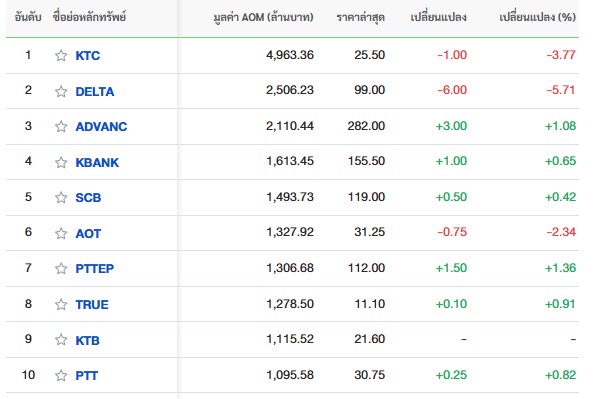Image resolution: width=595 pixels, height=399 pixels.
Task: Sort by the มูลค่า AOM (ล้านบาท) column header
Action: coord(263,17)
